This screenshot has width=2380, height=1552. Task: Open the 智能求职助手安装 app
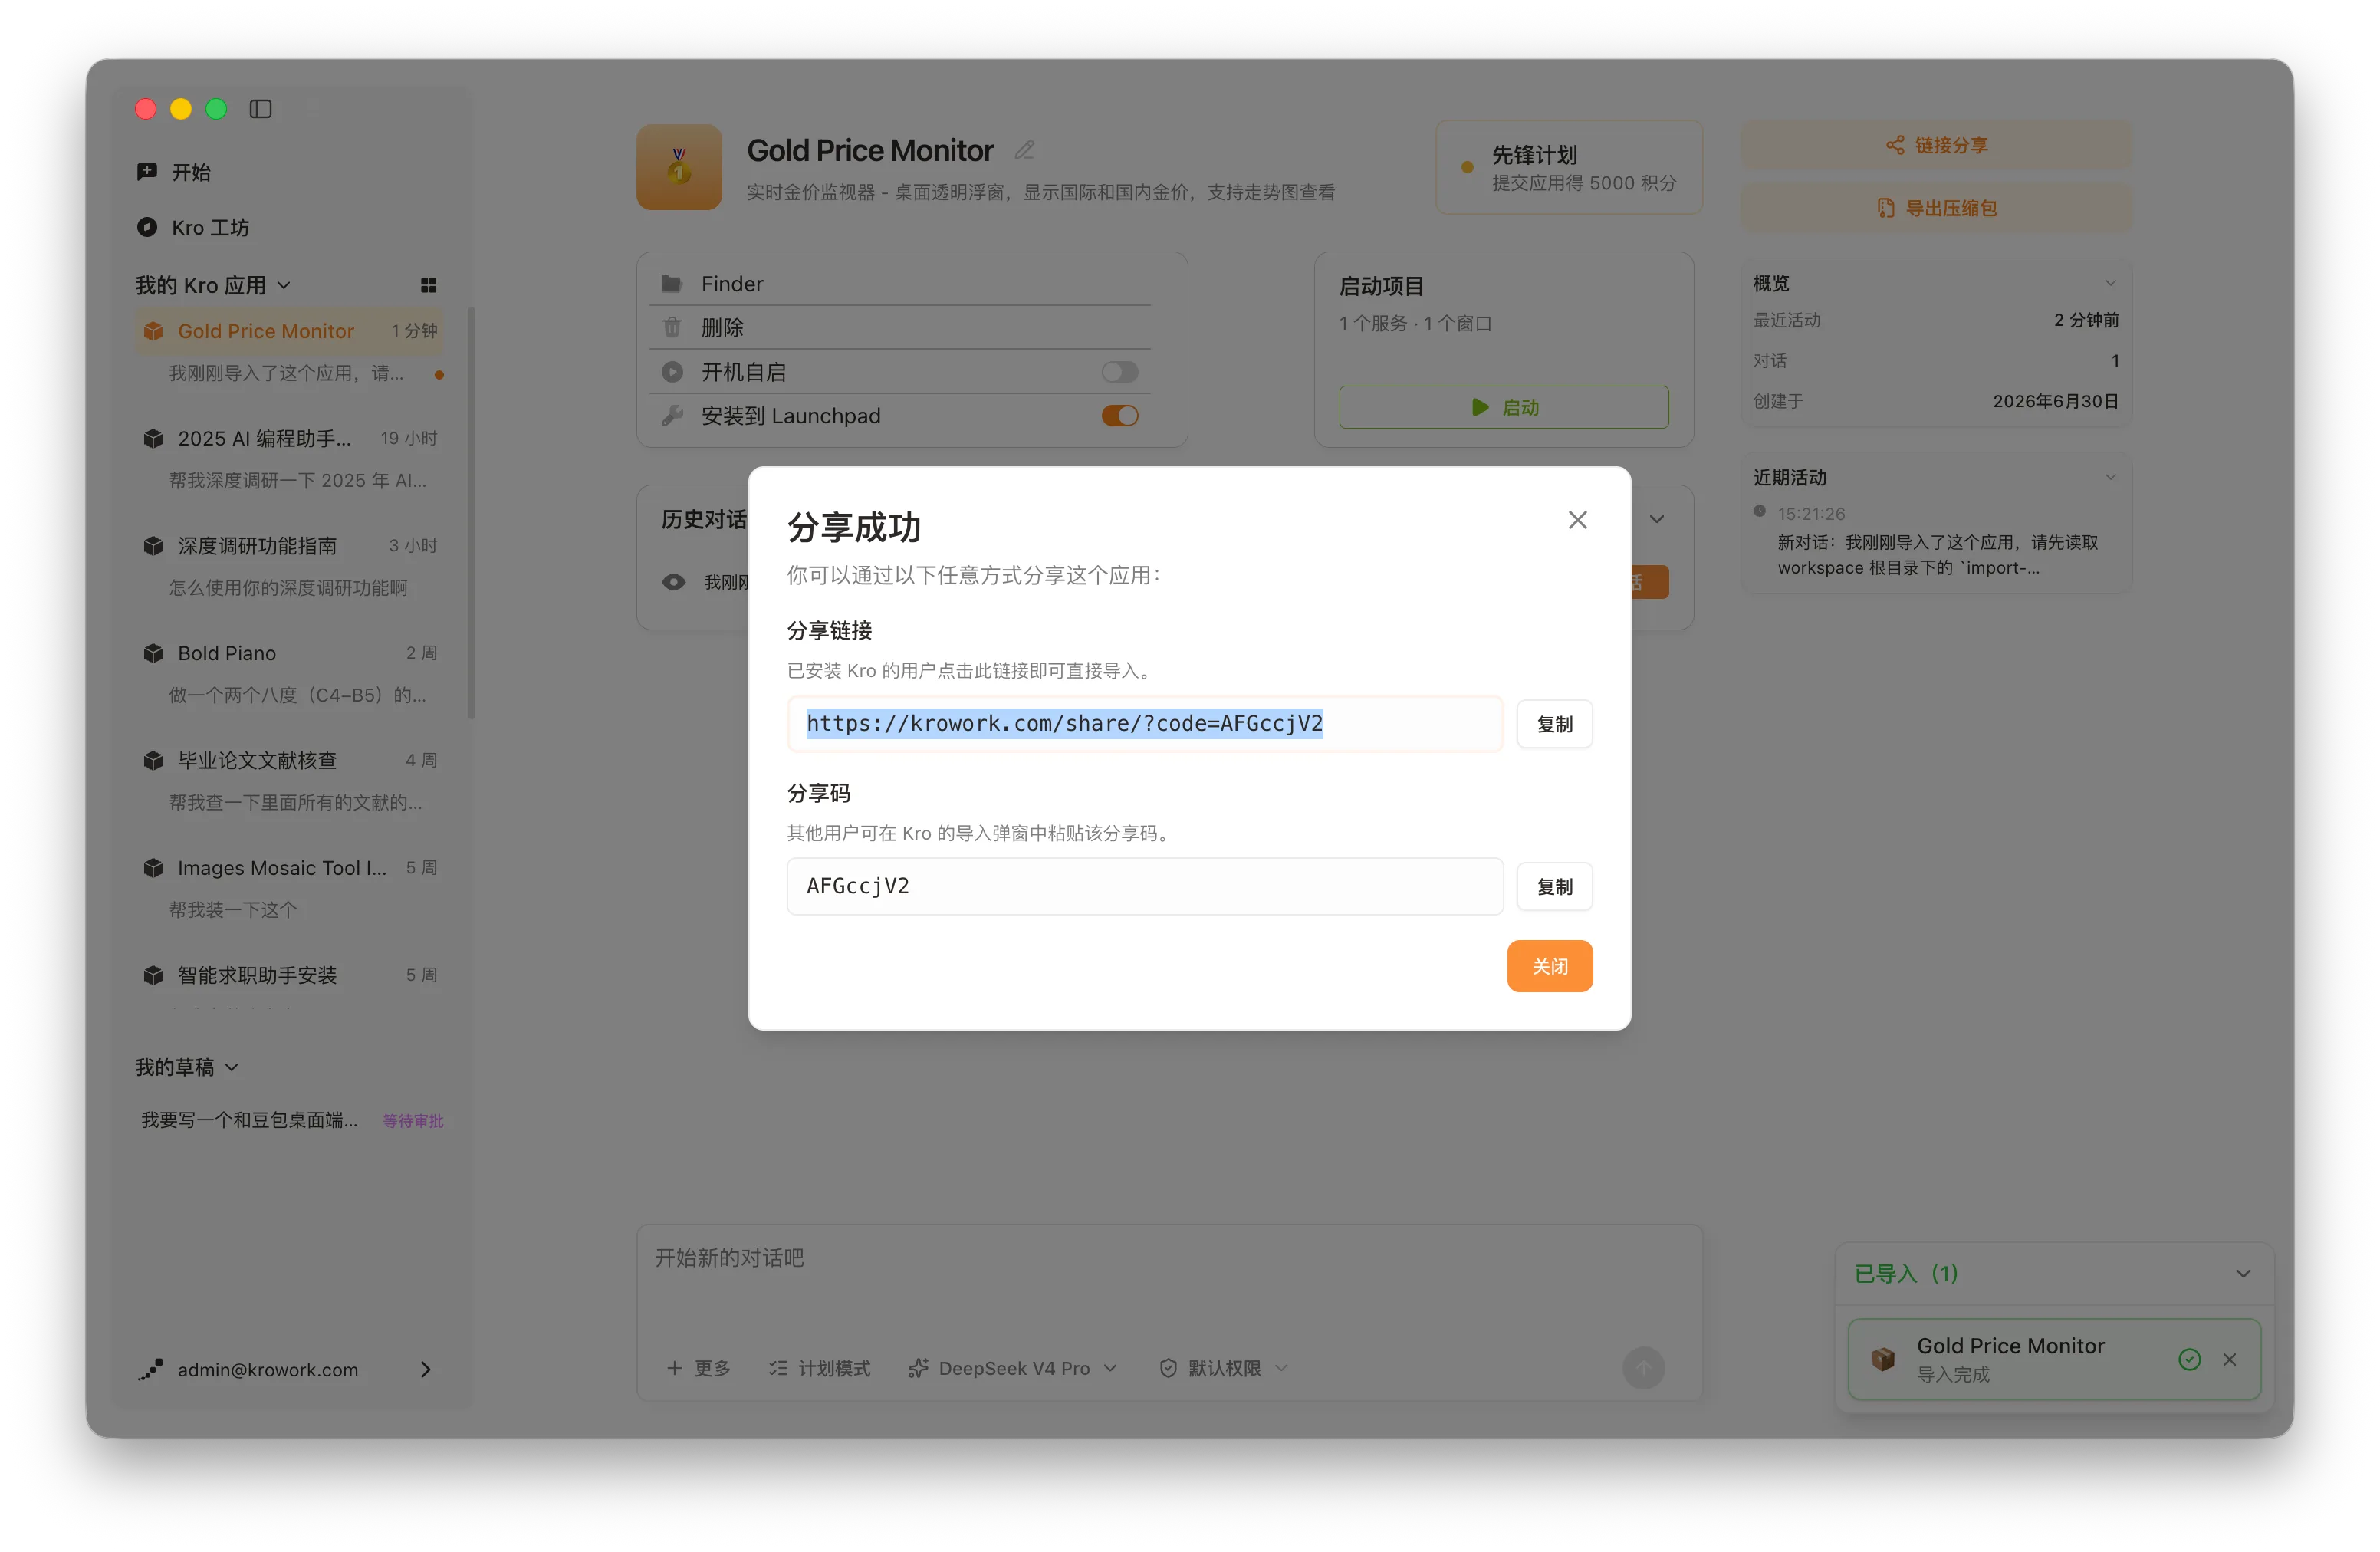click(289, 975)
